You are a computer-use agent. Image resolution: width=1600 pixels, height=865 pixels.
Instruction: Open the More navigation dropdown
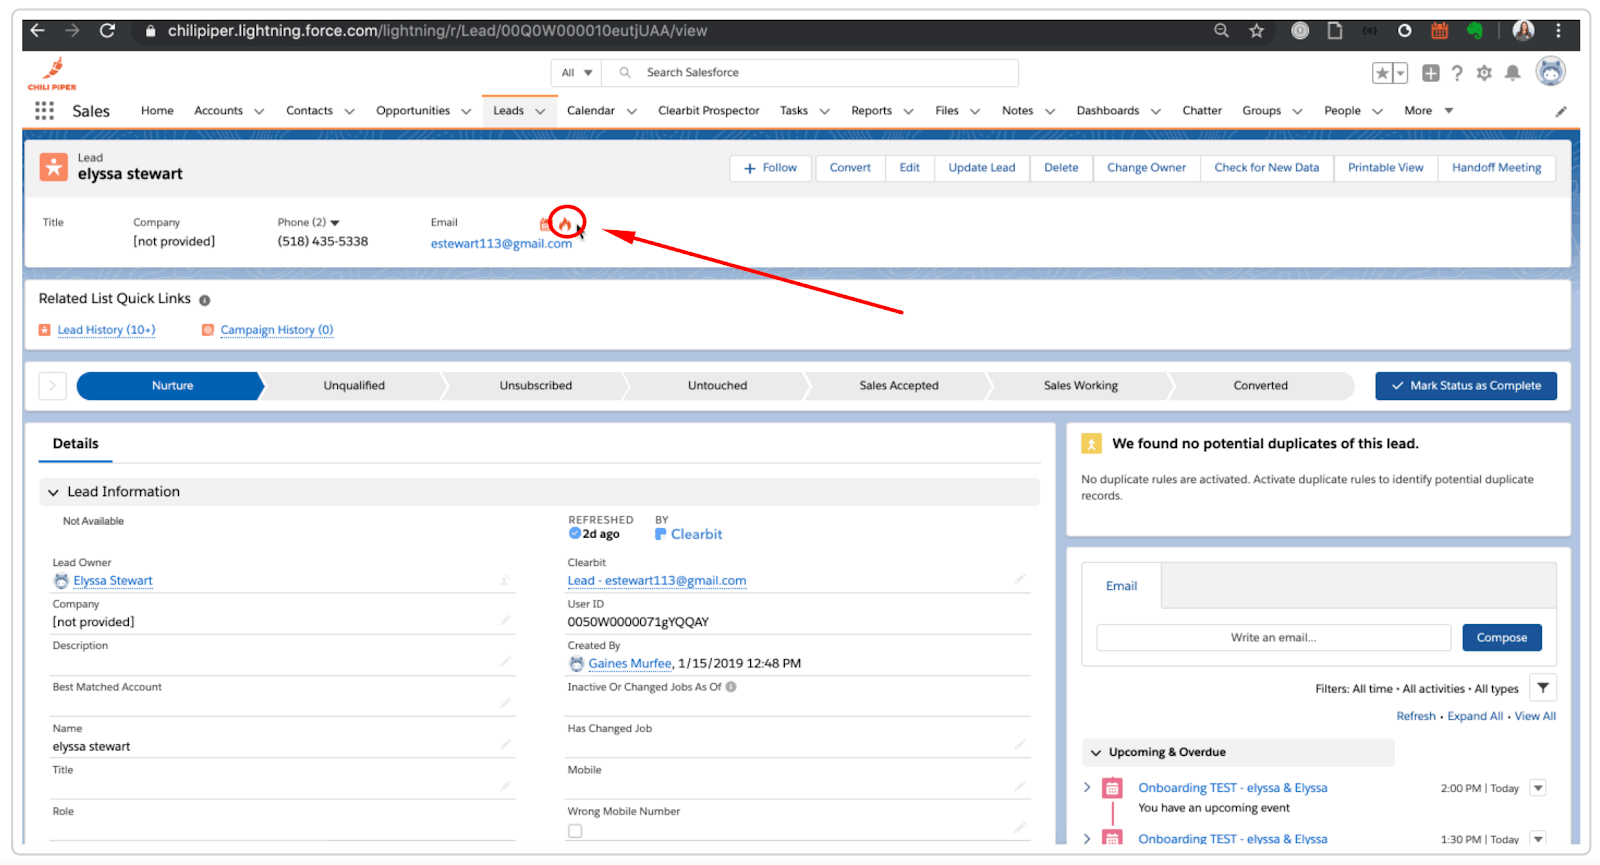(1429, 111)
